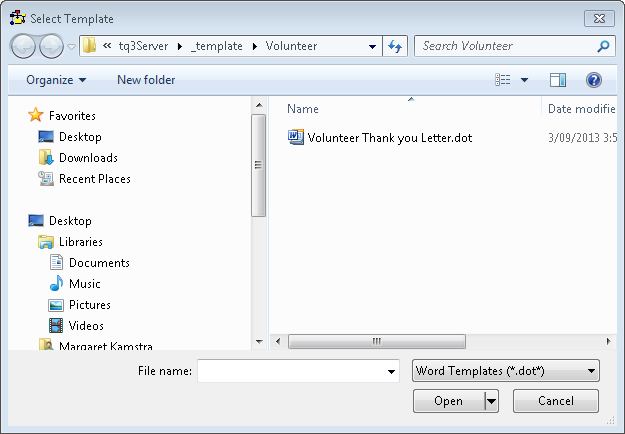This screenshot has width=625, height=434.
Task: Open the file type Word Templates dropdown
Action: tap(505, 371)
